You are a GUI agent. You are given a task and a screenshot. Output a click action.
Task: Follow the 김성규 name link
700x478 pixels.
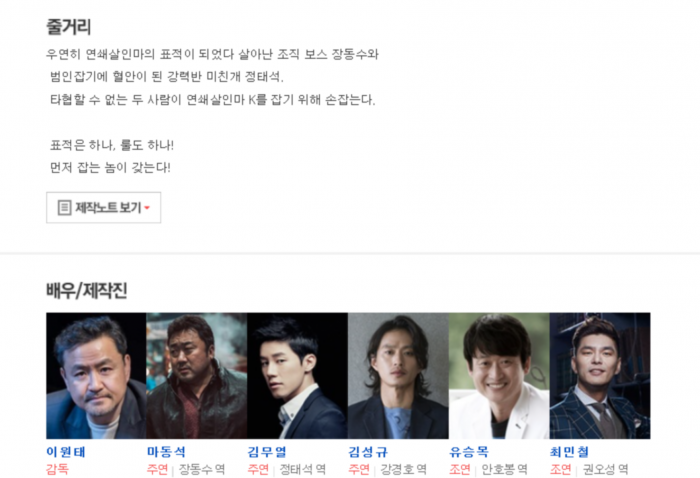click(x=368, y=452)
